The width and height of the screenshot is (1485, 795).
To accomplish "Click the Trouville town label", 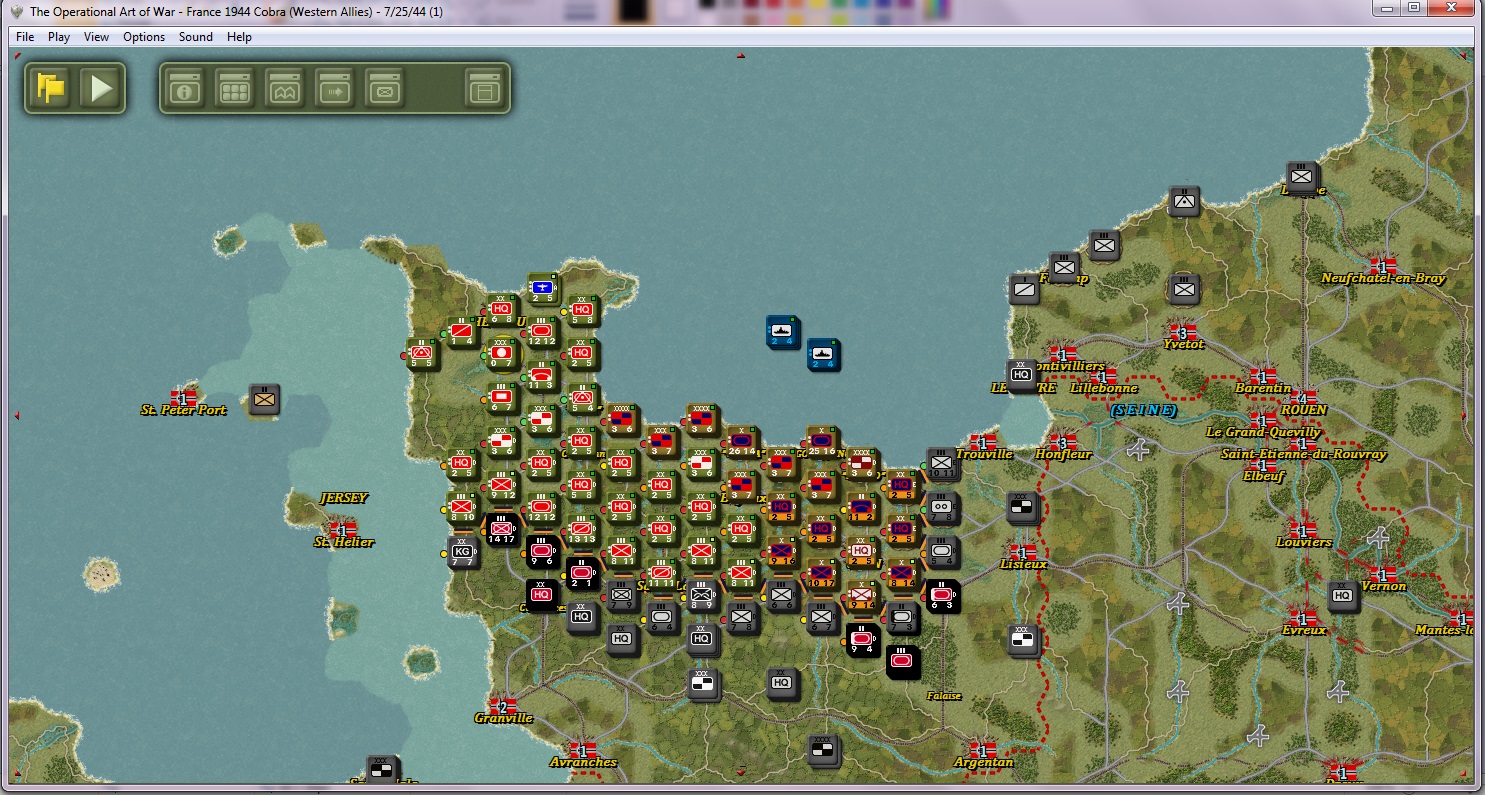I will tap(984, 454).
